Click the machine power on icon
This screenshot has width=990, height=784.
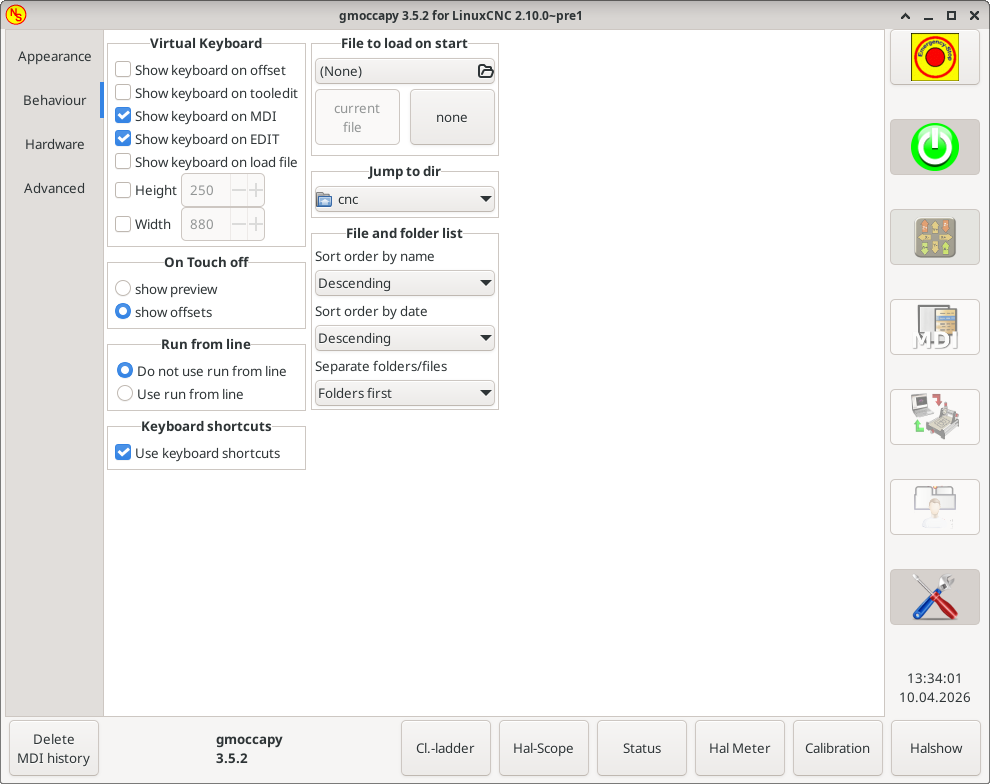coord(935,147)
